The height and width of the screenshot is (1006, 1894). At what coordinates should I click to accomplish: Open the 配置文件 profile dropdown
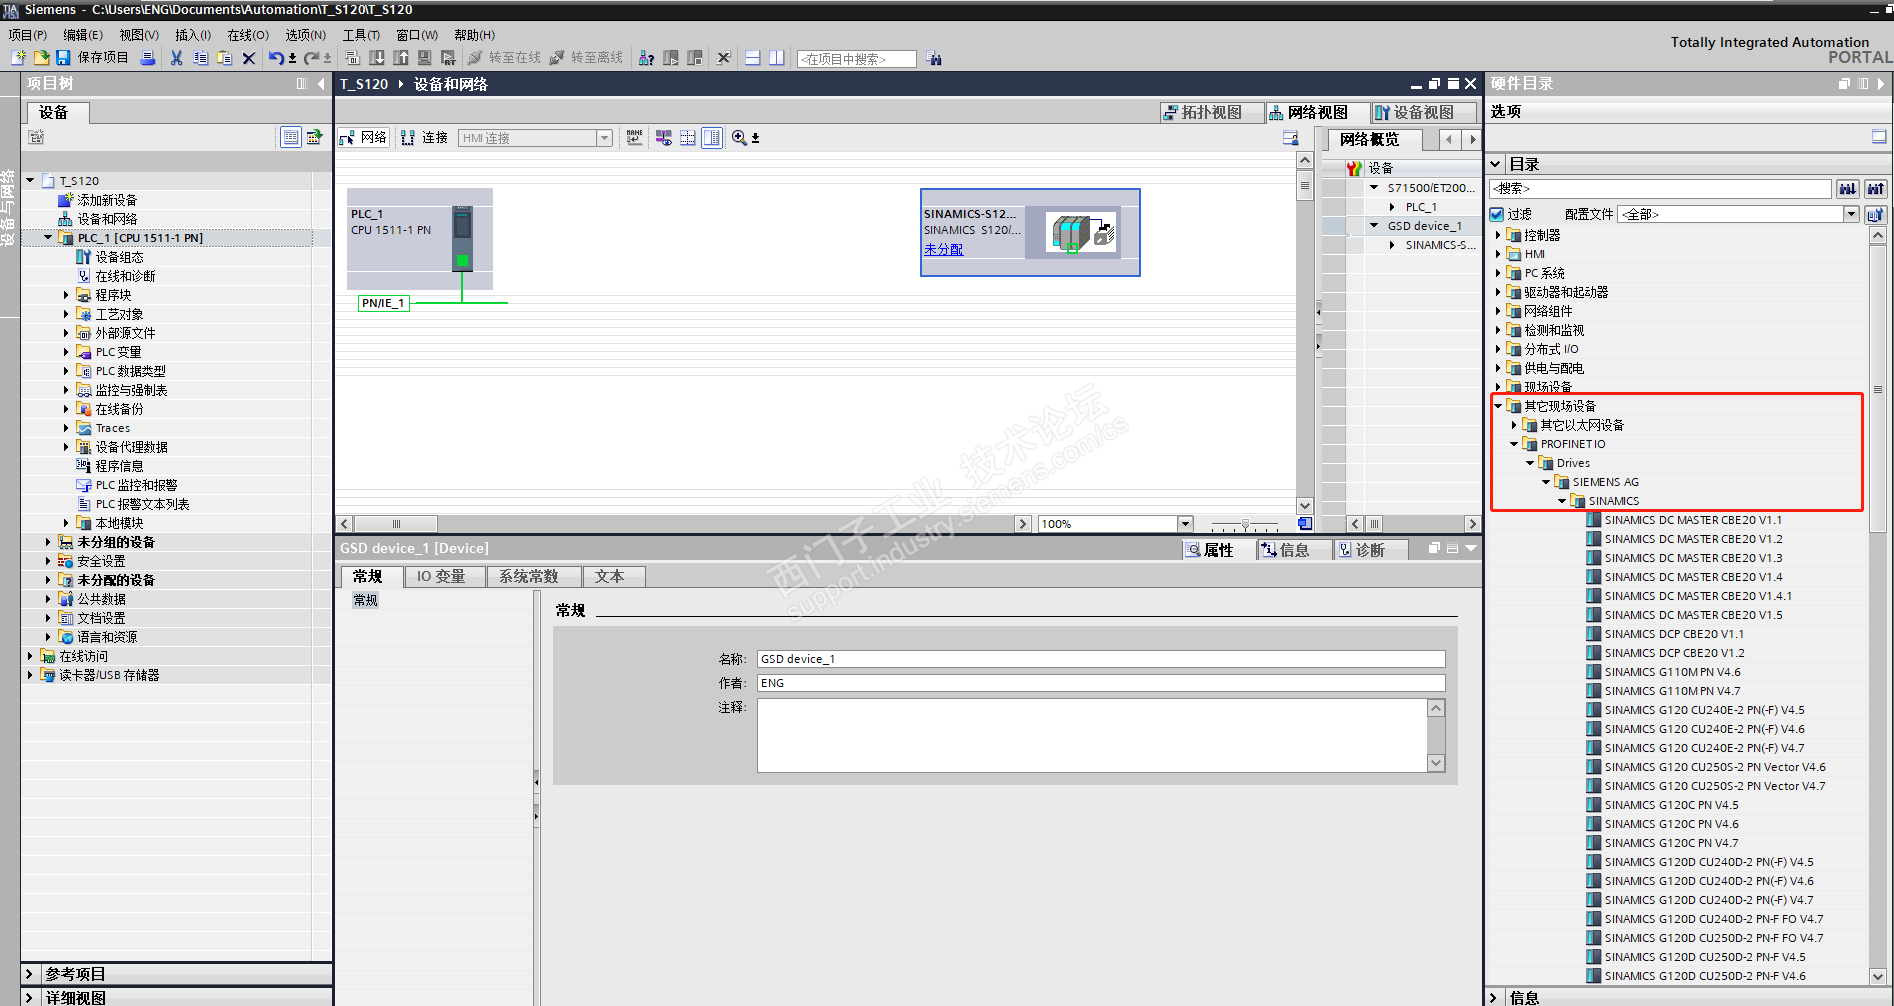[1851, 214]
